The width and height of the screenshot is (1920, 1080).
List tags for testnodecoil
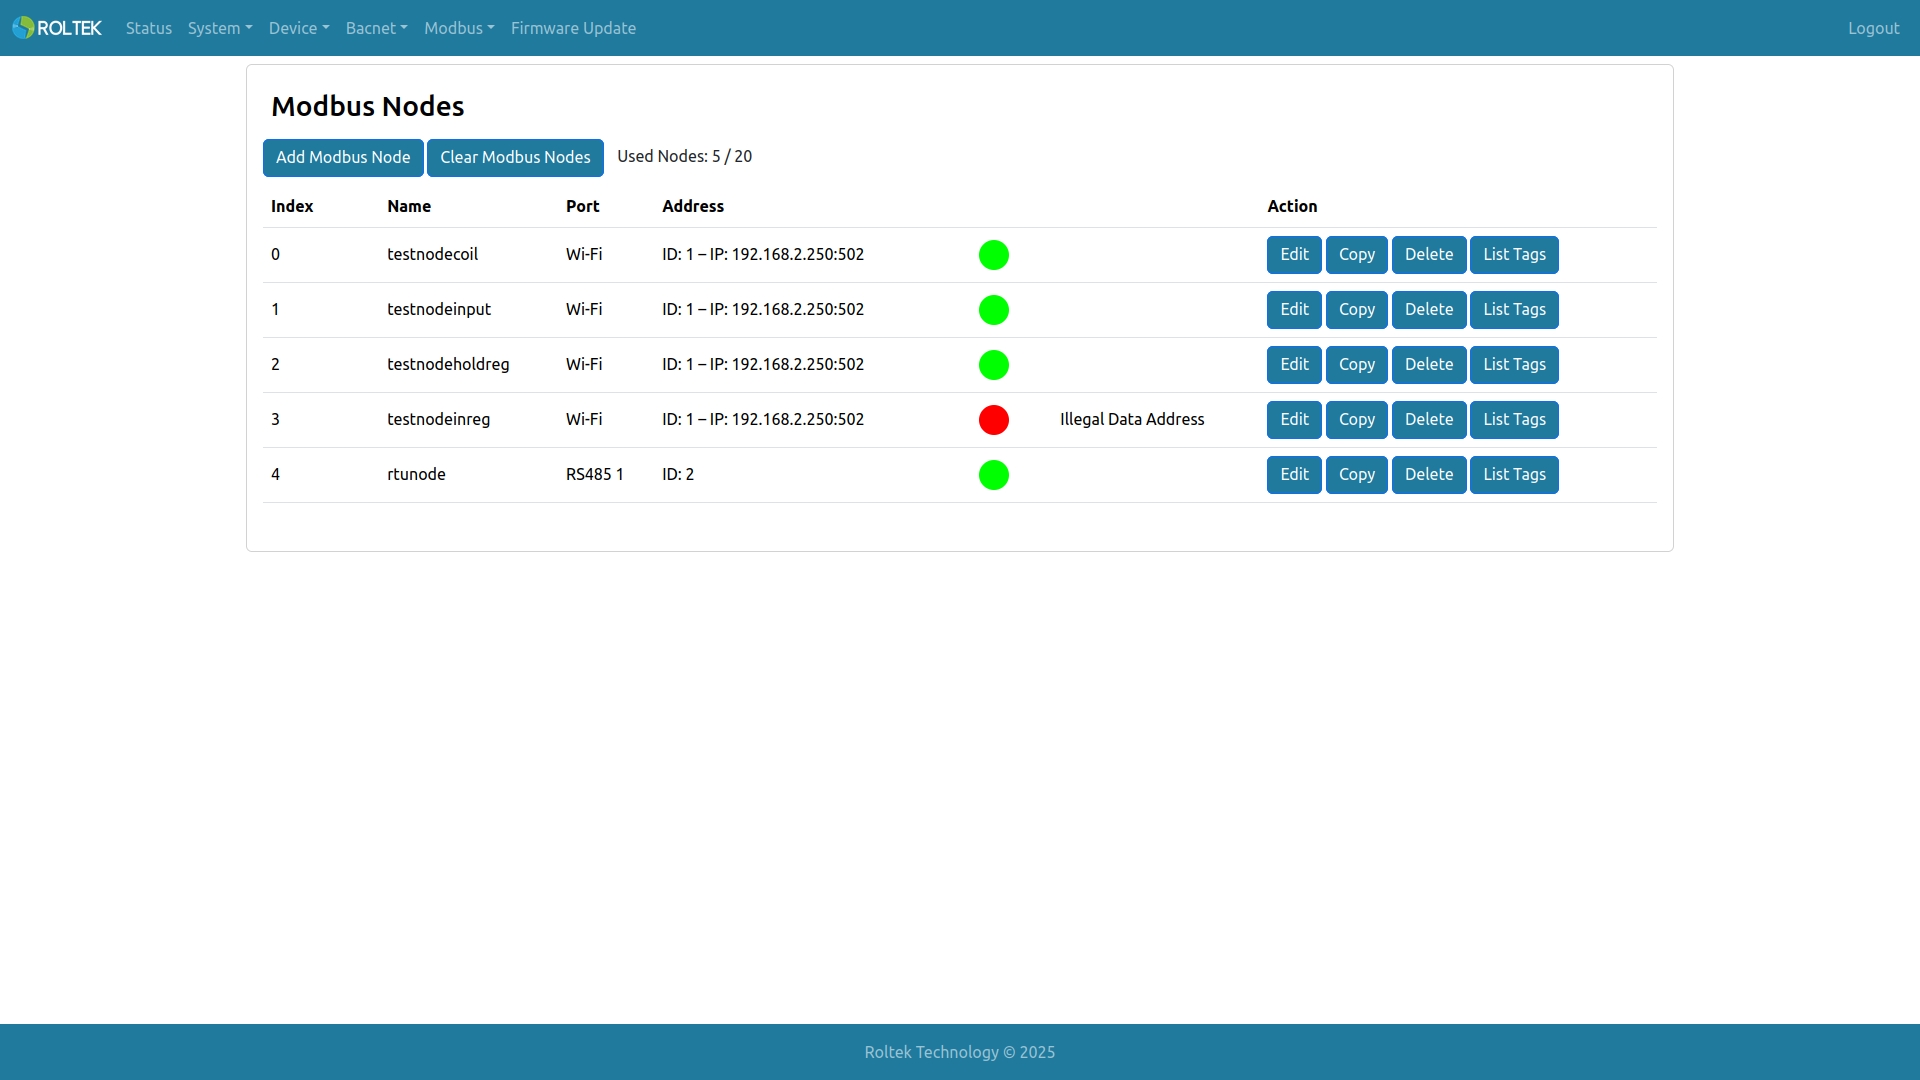coord(1514,255)
